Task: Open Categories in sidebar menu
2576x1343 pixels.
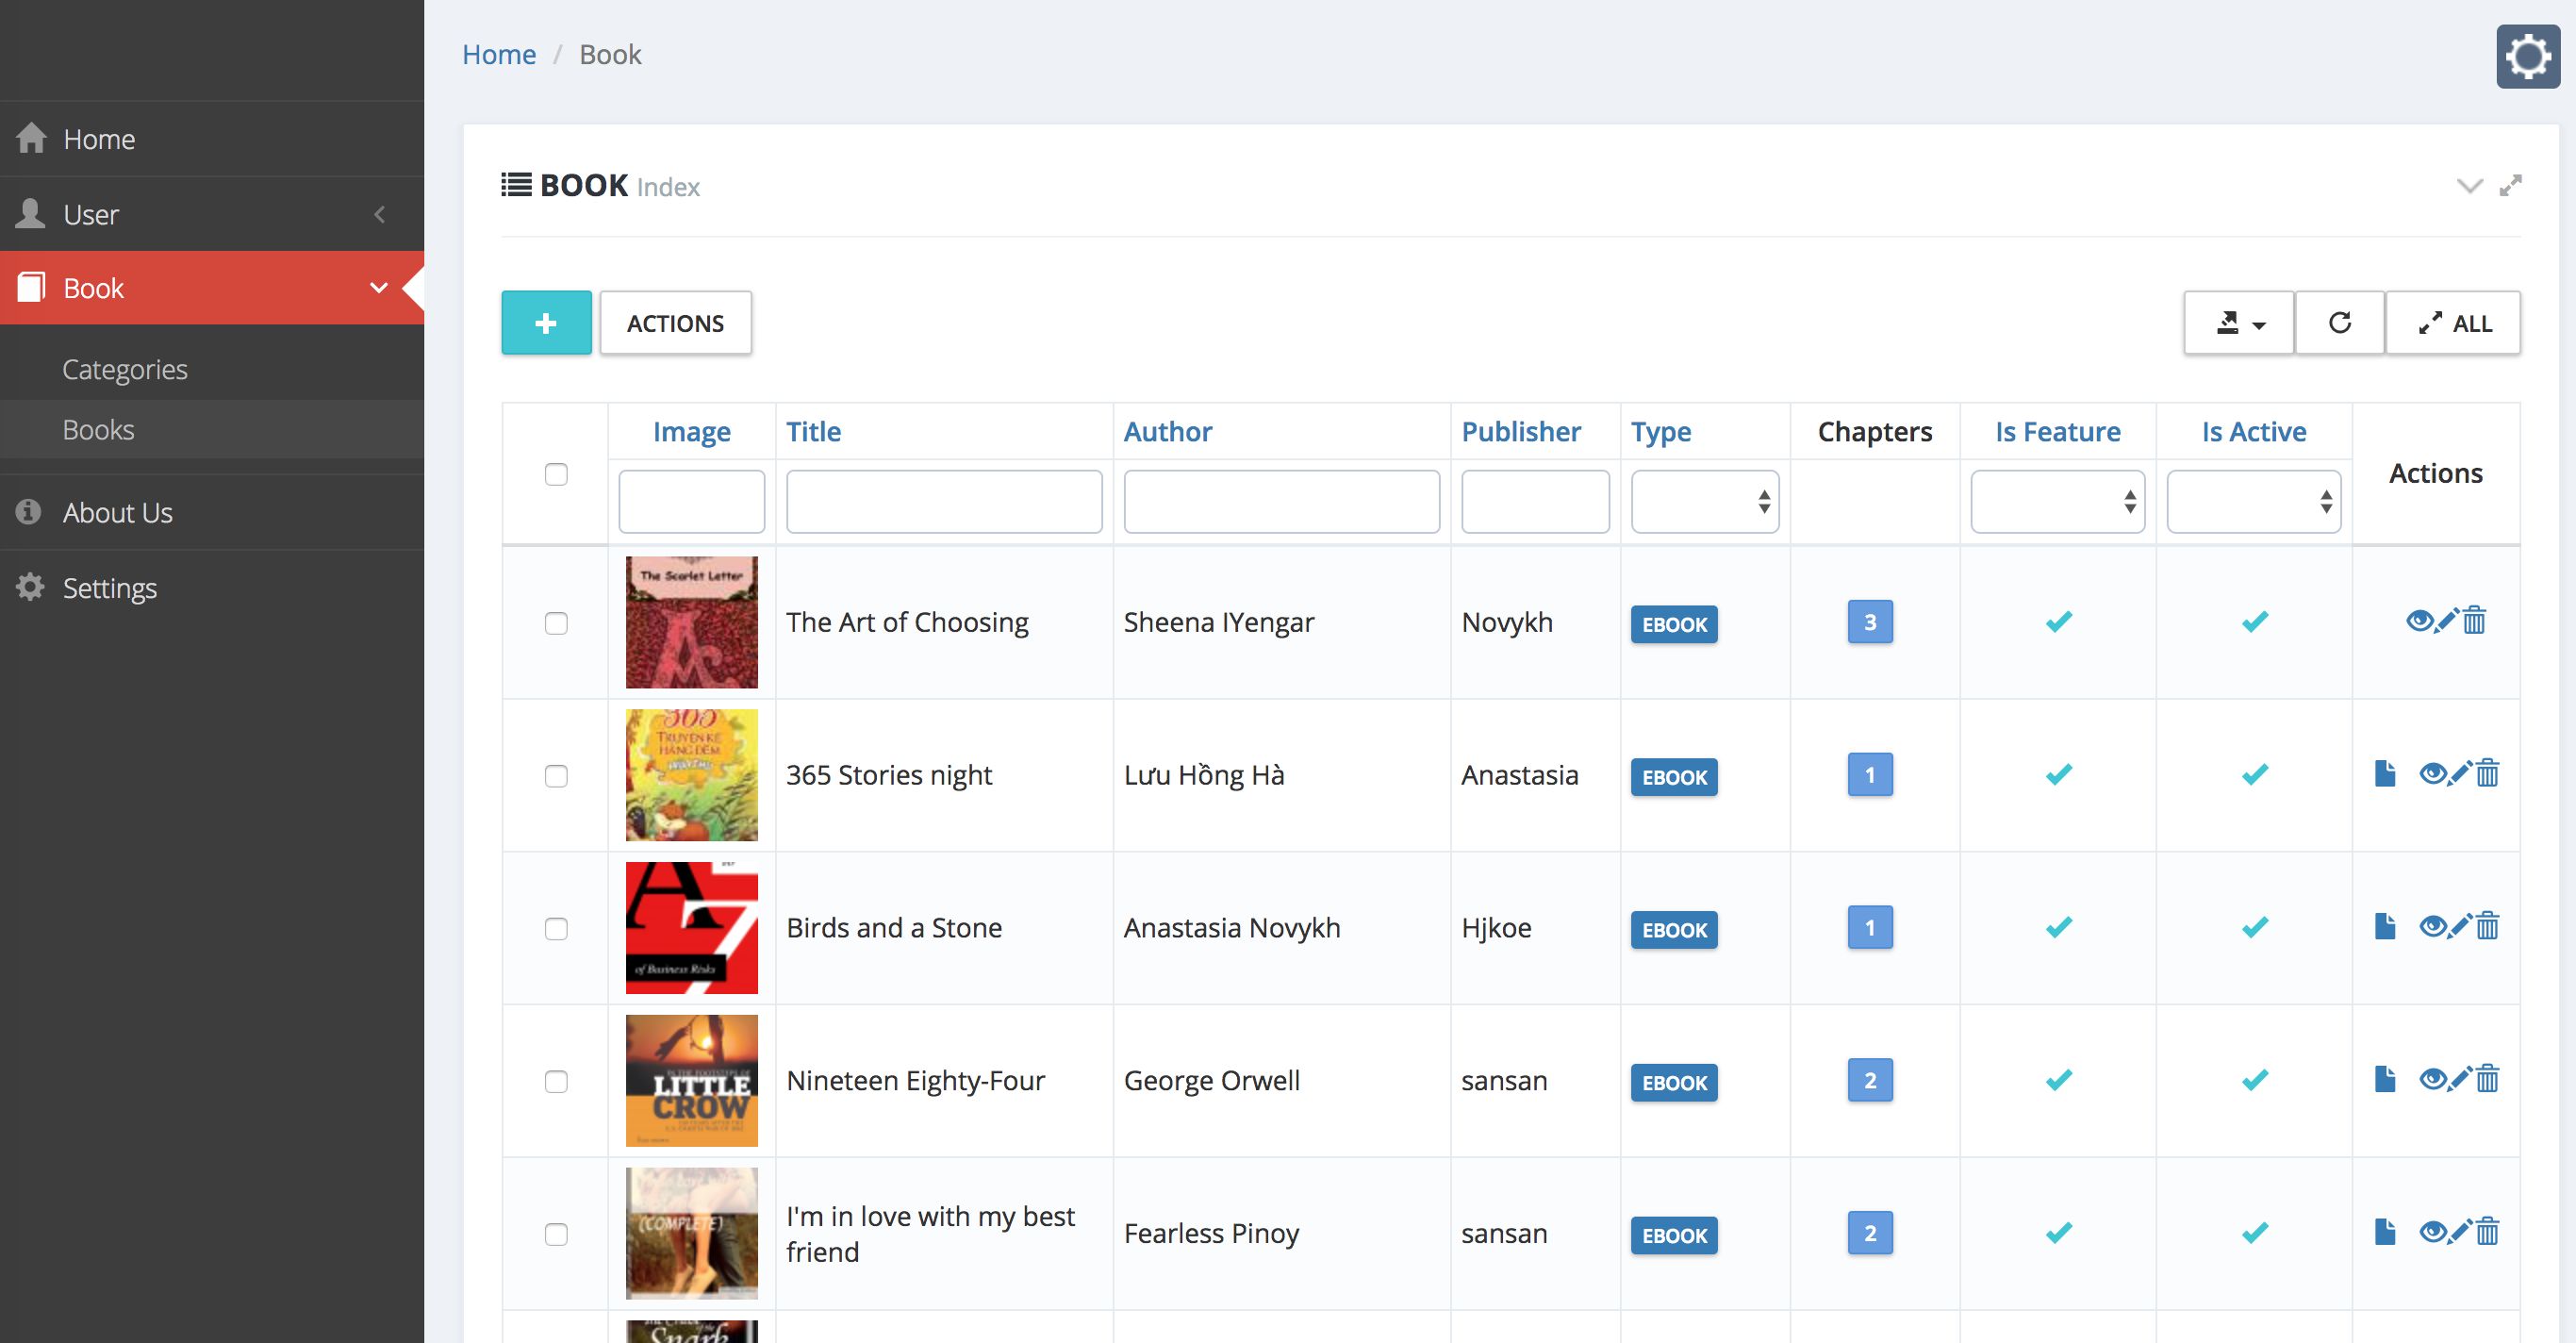Action: tap(125, 369)
